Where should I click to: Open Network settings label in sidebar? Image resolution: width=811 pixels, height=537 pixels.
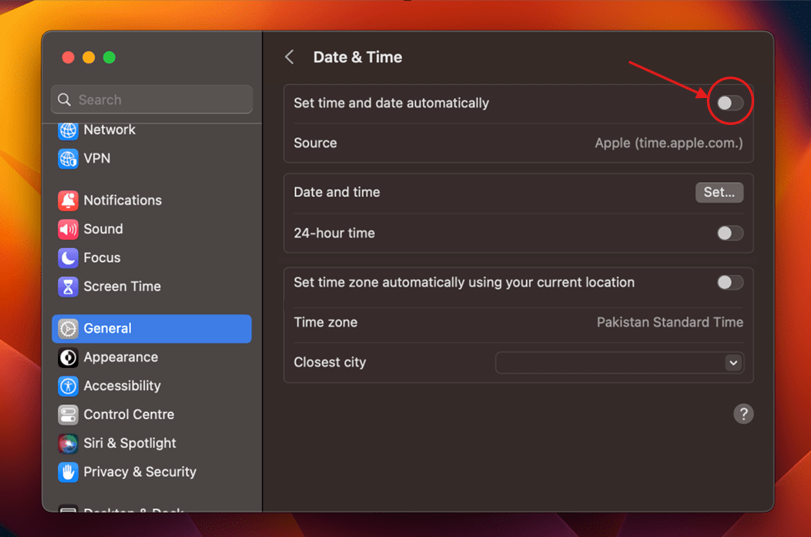(109, 130)
